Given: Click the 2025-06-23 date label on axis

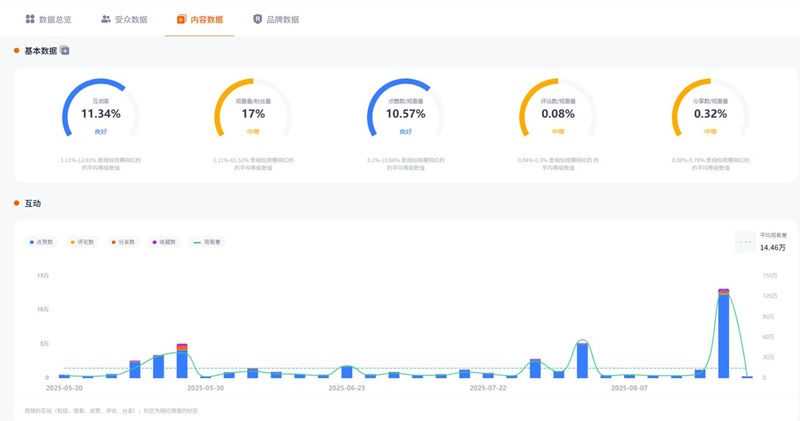Looking at the screenshot, I should [x=347, y=388].
